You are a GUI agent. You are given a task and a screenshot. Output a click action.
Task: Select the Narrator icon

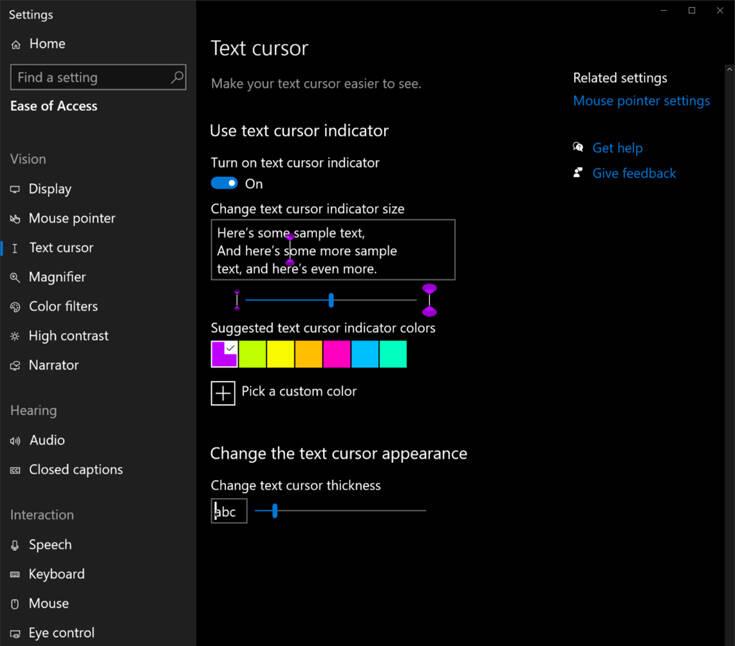15,366
